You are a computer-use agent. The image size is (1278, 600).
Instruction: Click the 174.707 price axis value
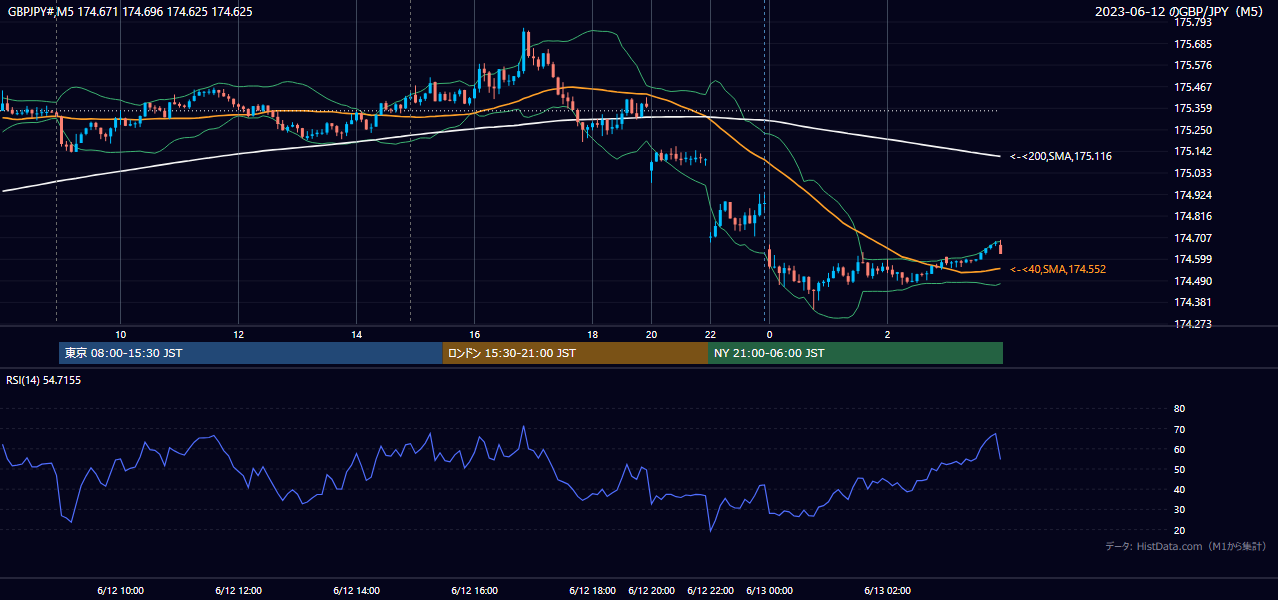point(1192,238)
